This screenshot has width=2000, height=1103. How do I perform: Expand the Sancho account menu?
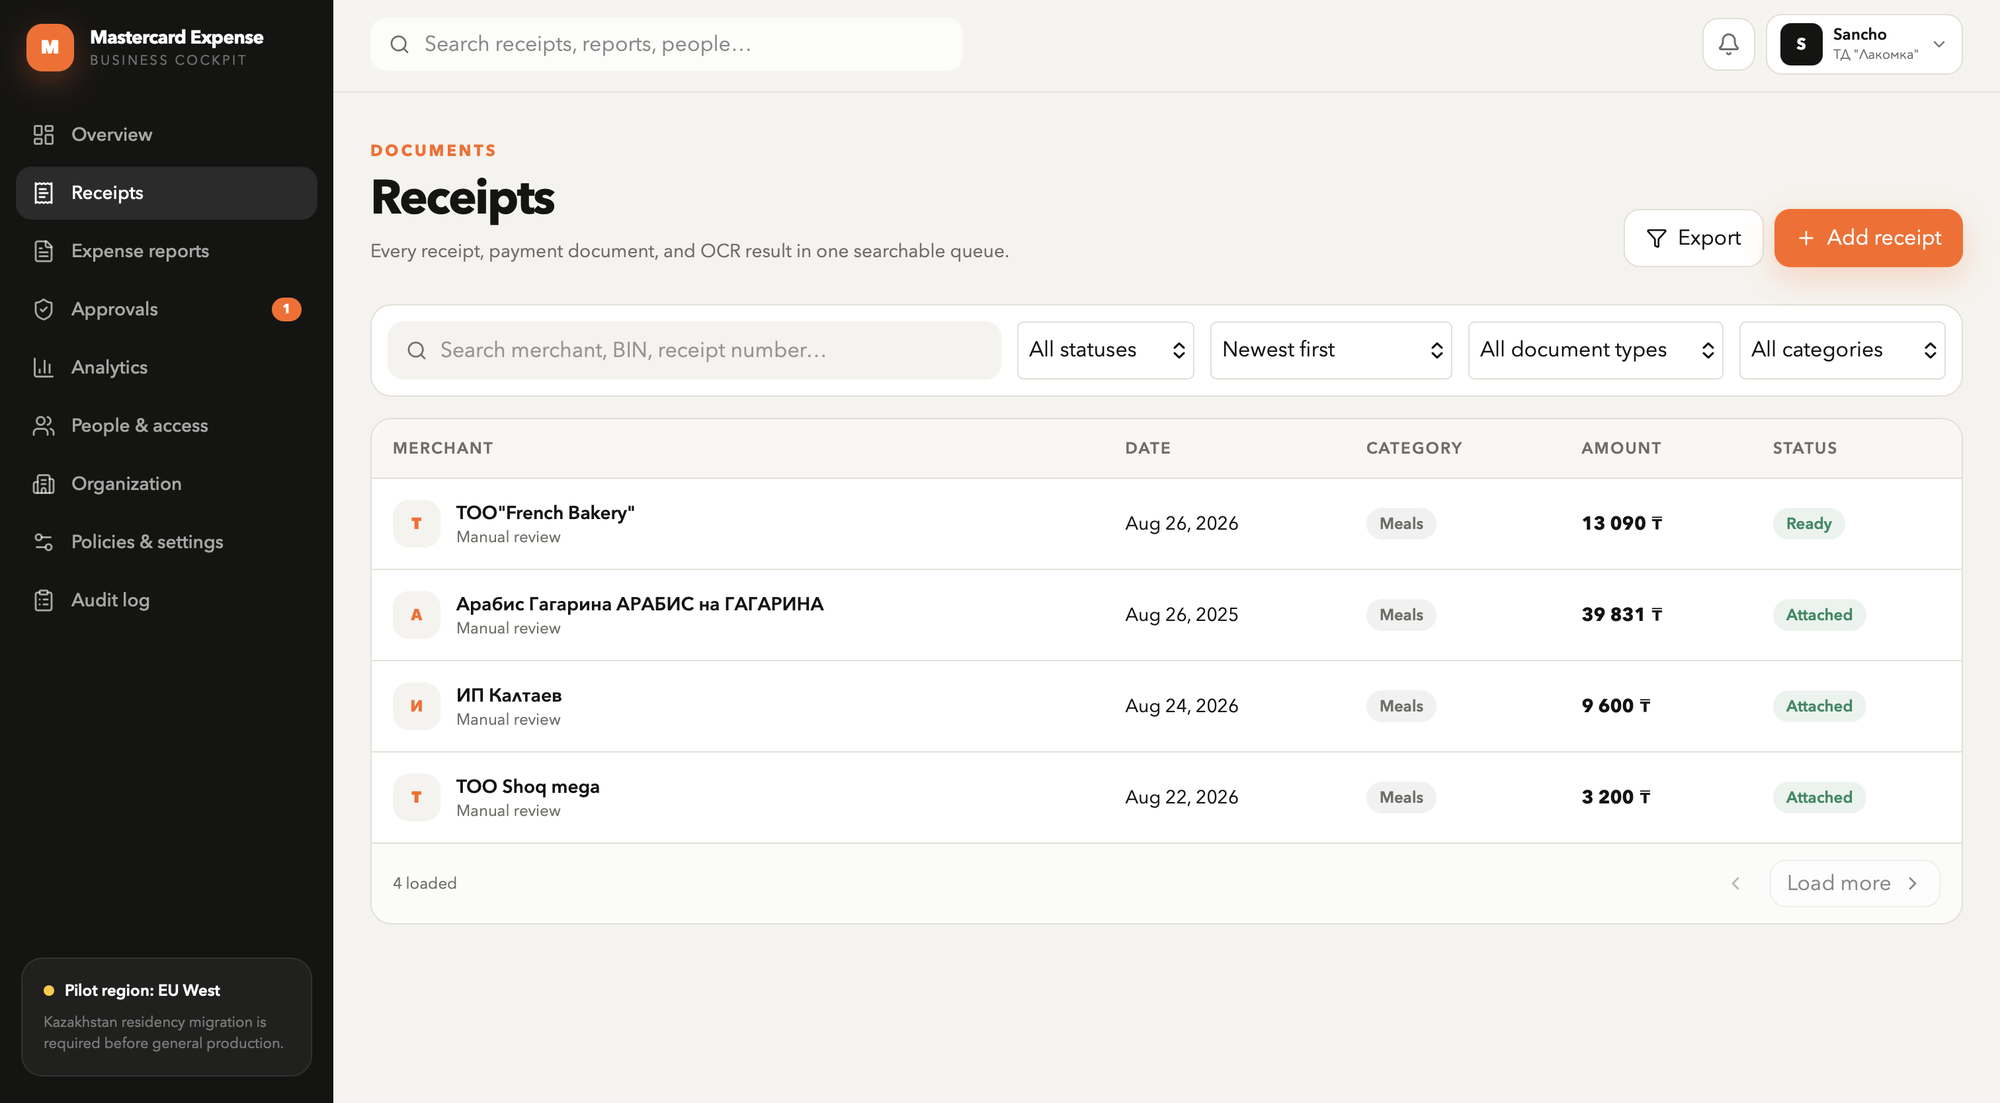1864,44
